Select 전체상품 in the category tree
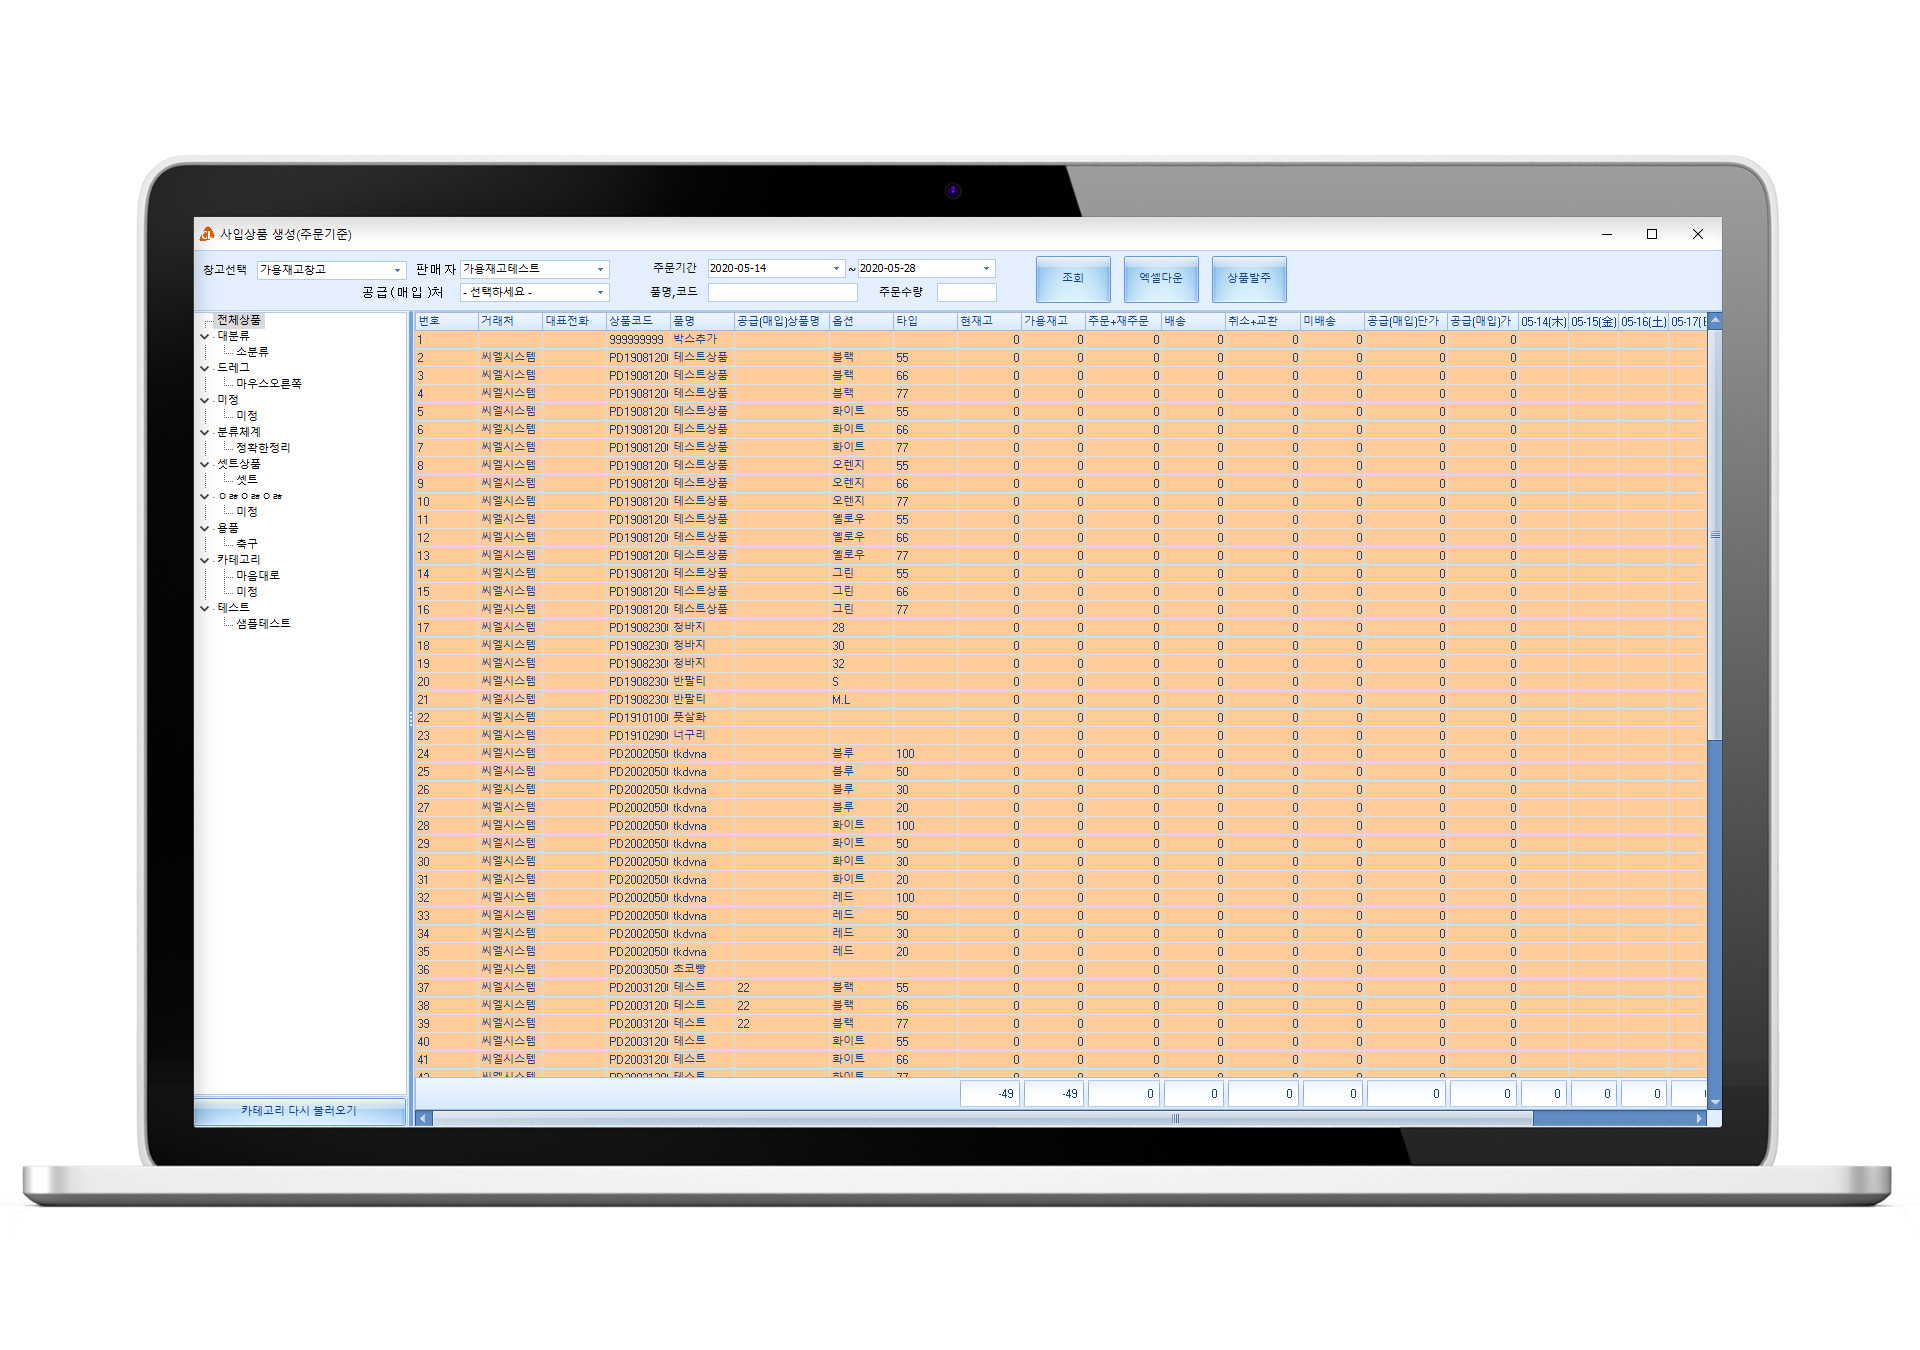Screen dimensions: 1920x1350 [238, 320]
